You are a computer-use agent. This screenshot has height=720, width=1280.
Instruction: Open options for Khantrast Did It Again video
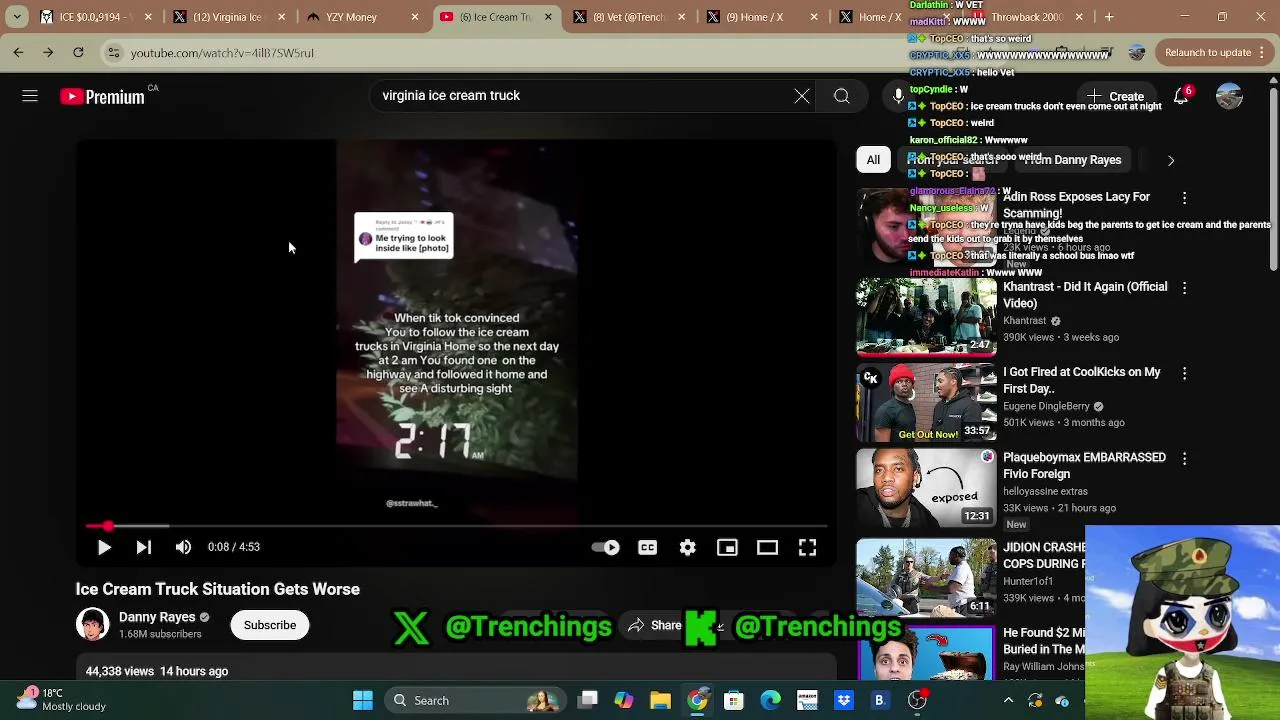click(x=1185, y=288)
